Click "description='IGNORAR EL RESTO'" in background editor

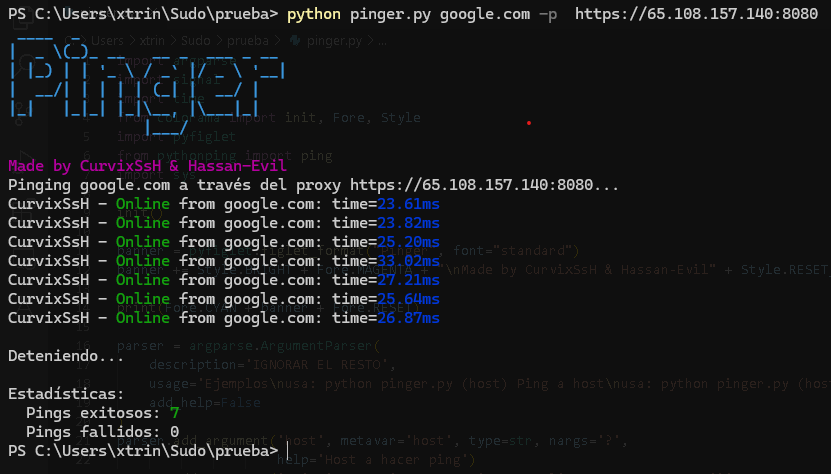[272, 365]
